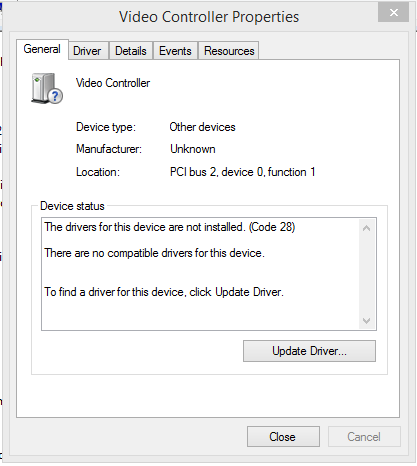
Task: Click the 'Code 28' error message line
Action: coord(170,227)
